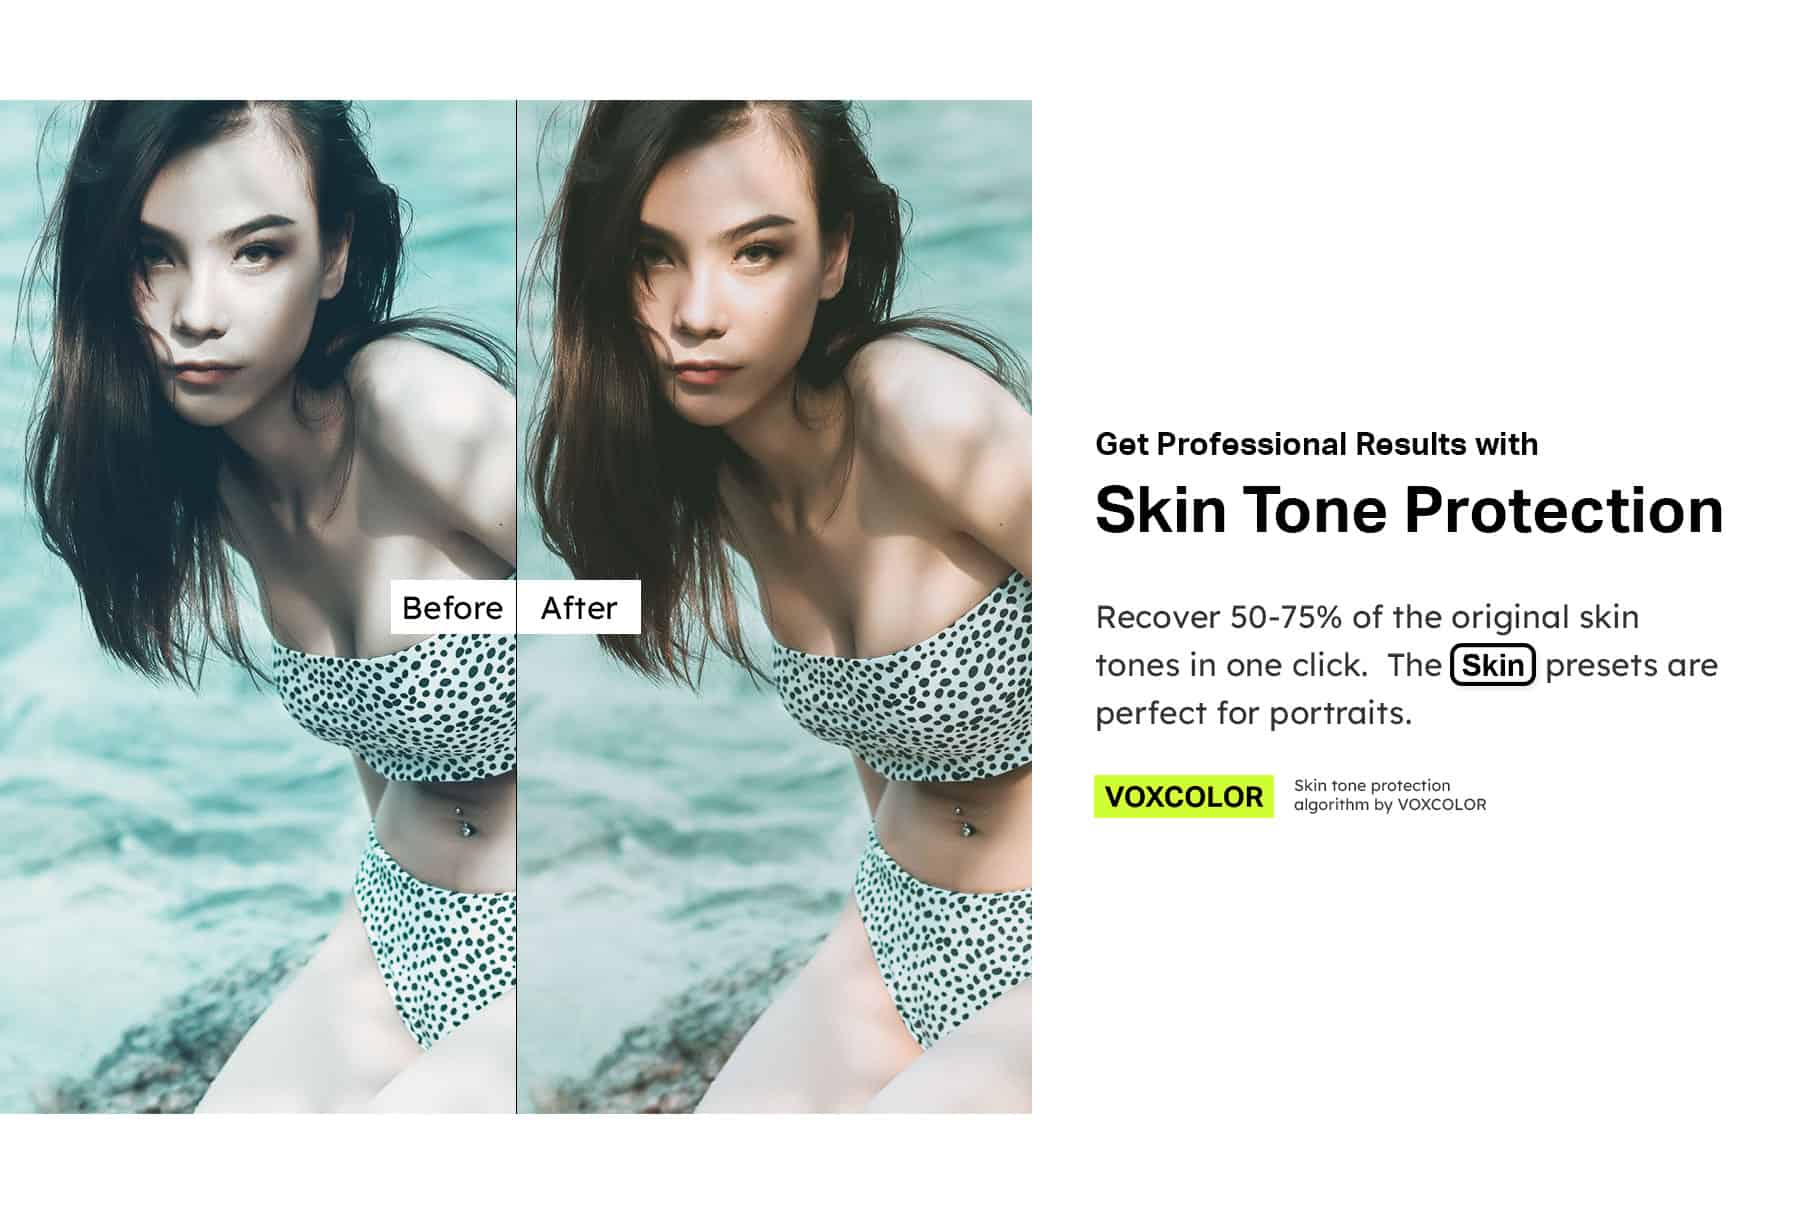This screenshot has height=1214, width=1820.
Task: Click the outlined Skin preset tag
Action: [x=1492, y=665]
